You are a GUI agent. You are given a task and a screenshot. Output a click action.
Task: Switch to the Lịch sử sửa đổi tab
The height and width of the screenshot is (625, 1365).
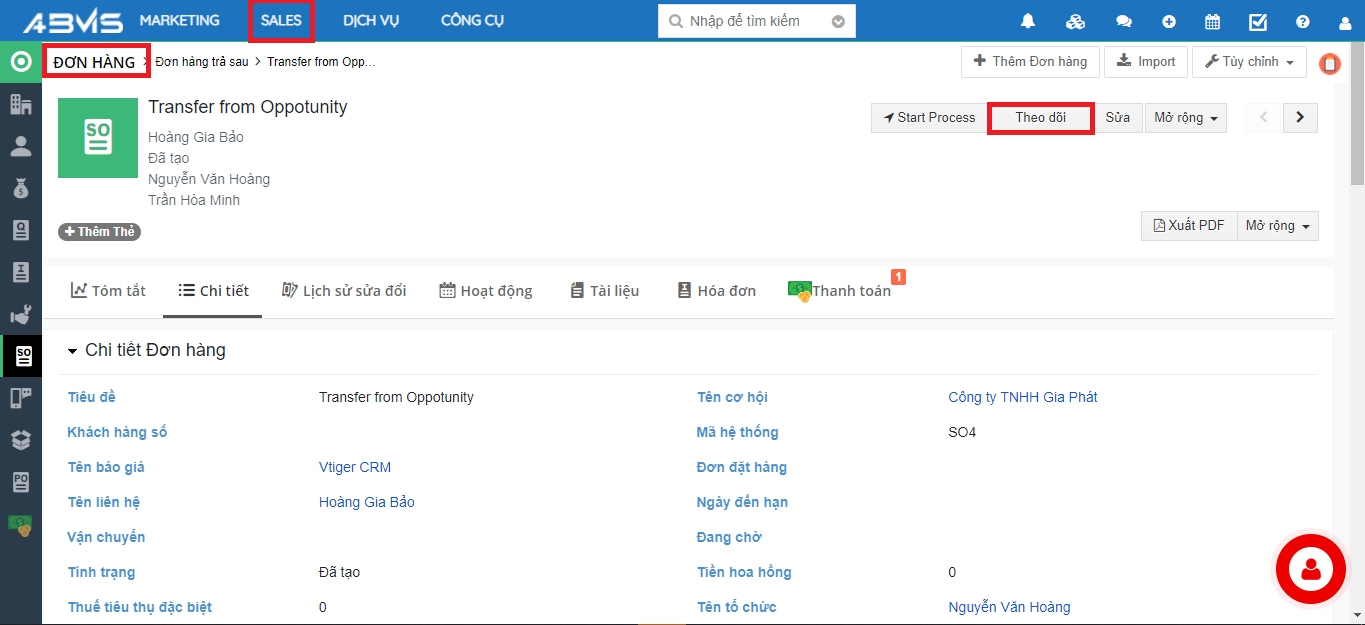tap(344, 291)
